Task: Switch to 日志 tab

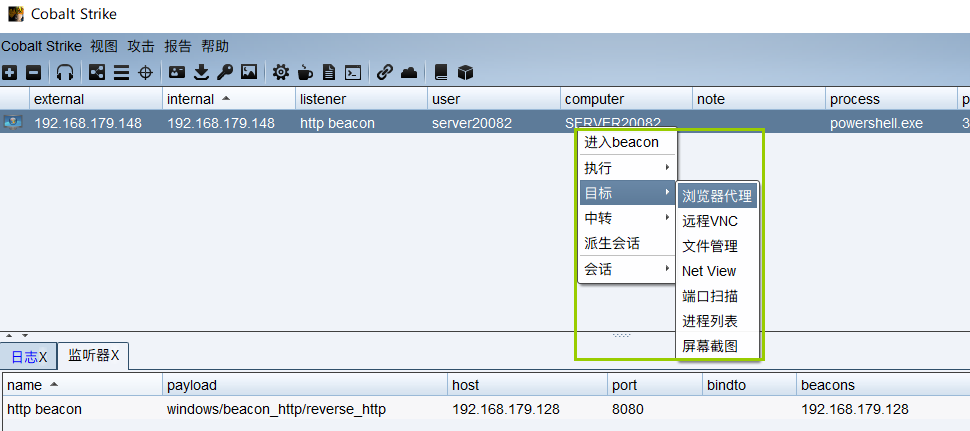Action: [29, 357]
